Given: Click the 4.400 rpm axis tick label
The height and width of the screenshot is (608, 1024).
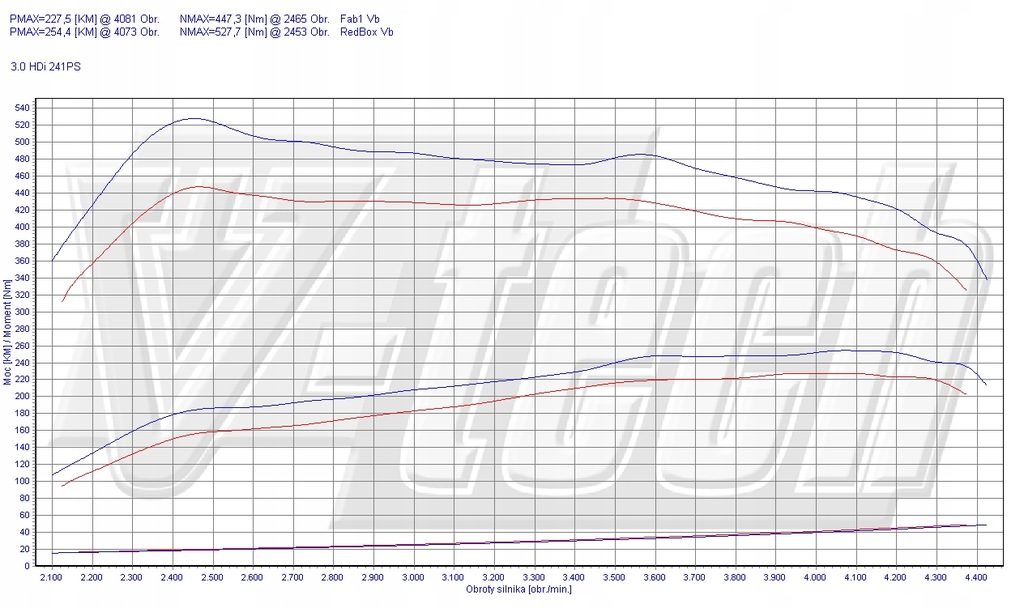Looking at the screenshot, I should [x=977, y=577].
